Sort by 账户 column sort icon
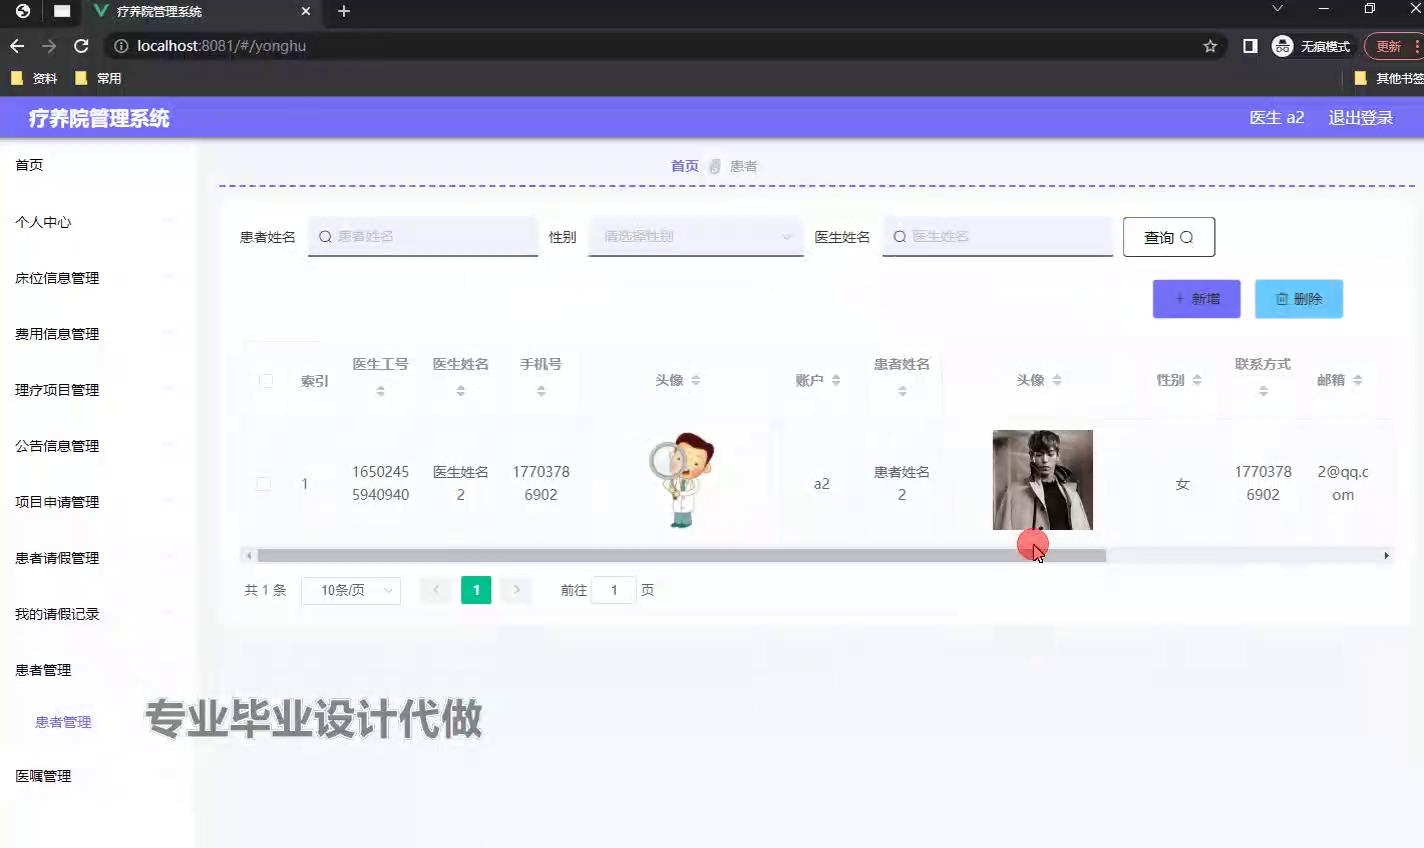 pyautogui.click(x=836, y=380)
